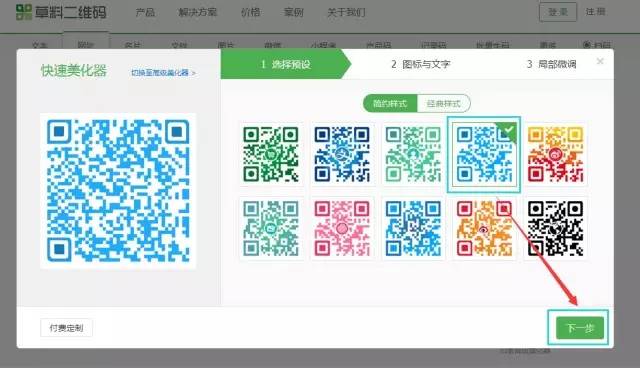Click the 付费定制 button
The image size is (640, 368).
[66, 328]
